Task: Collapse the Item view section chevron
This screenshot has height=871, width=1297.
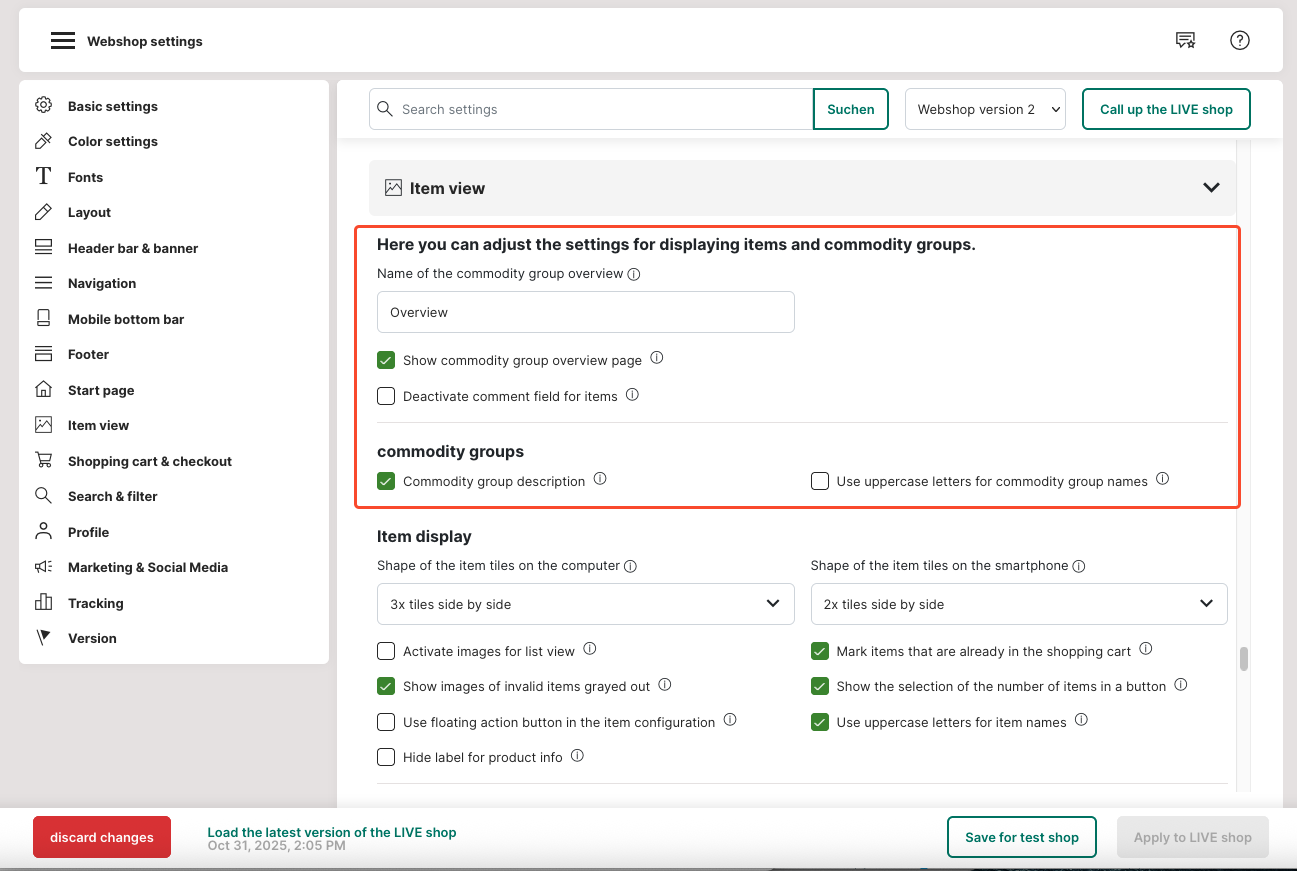Action: (x=1211, y=188)
